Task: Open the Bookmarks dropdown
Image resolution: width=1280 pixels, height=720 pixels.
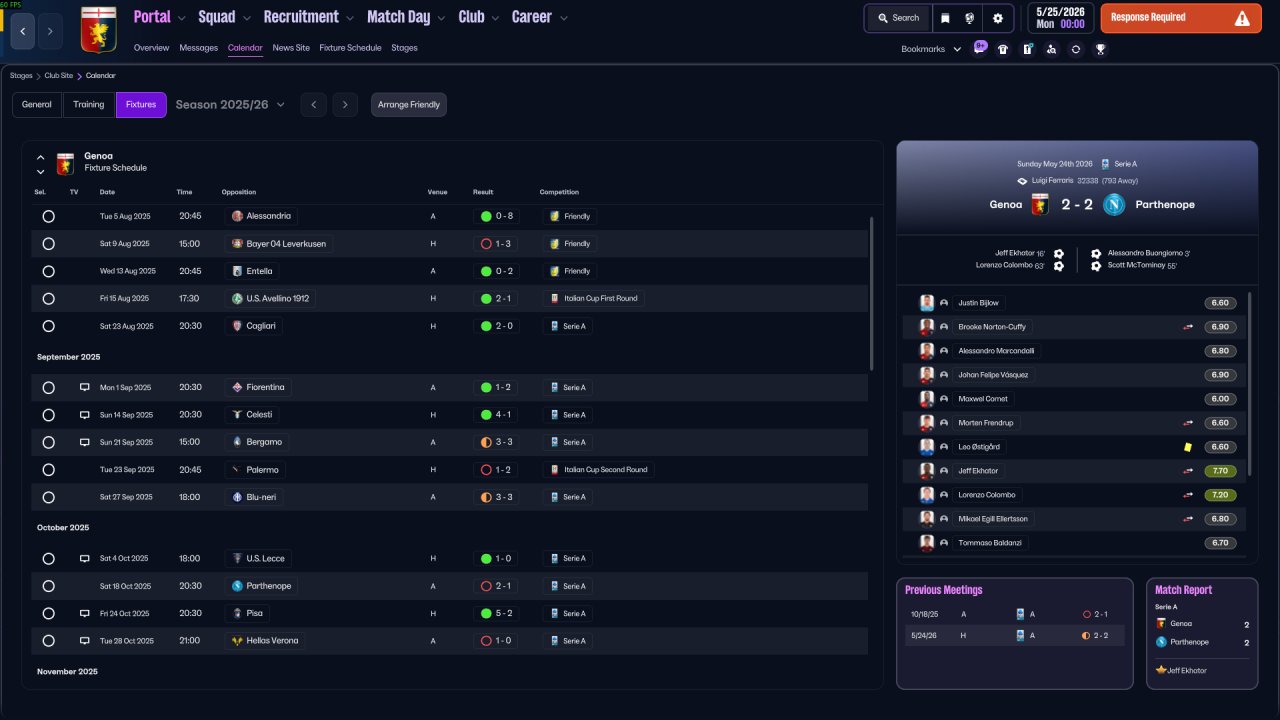Action: coord(931,49)
